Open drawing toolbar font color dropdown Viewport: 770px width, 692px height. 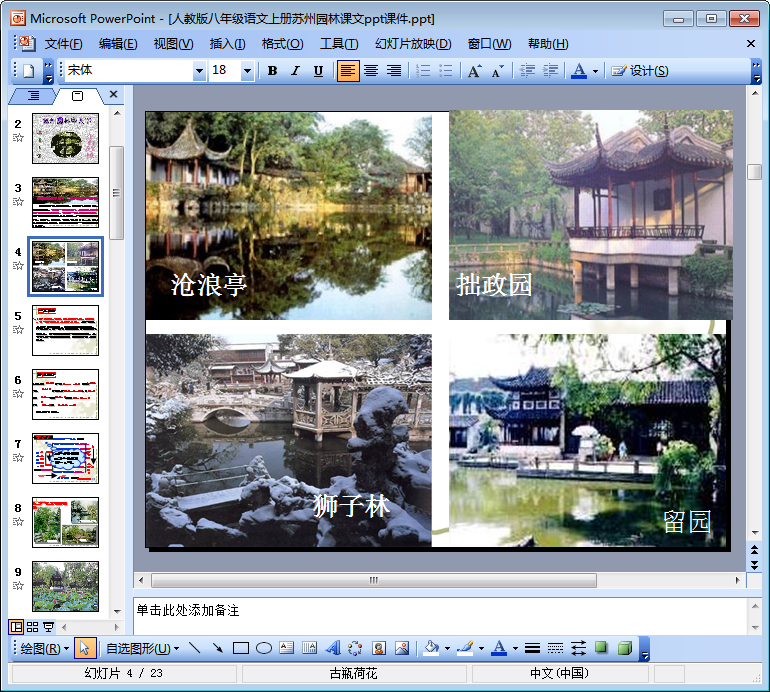pyautogui.click(x=515, y=649)
